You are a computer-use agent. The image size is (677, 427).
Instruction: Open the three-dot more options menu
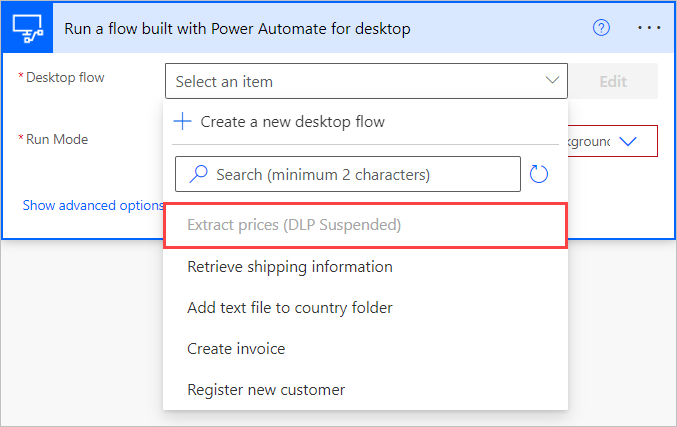pyautogui.click(x=649, y=28)
